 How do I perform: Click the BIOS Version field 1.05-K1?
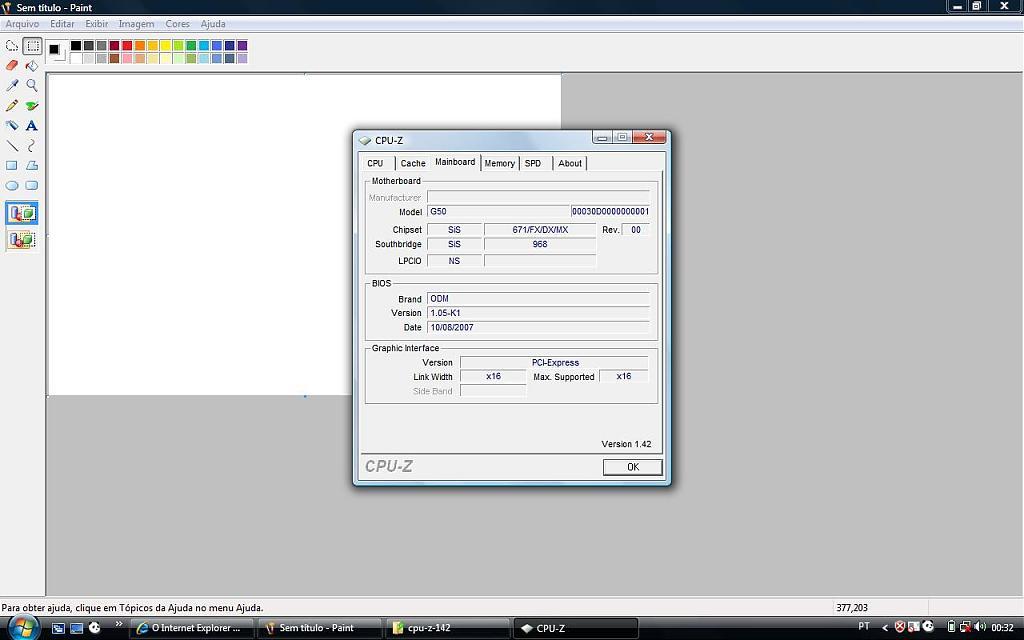[538, 313]
